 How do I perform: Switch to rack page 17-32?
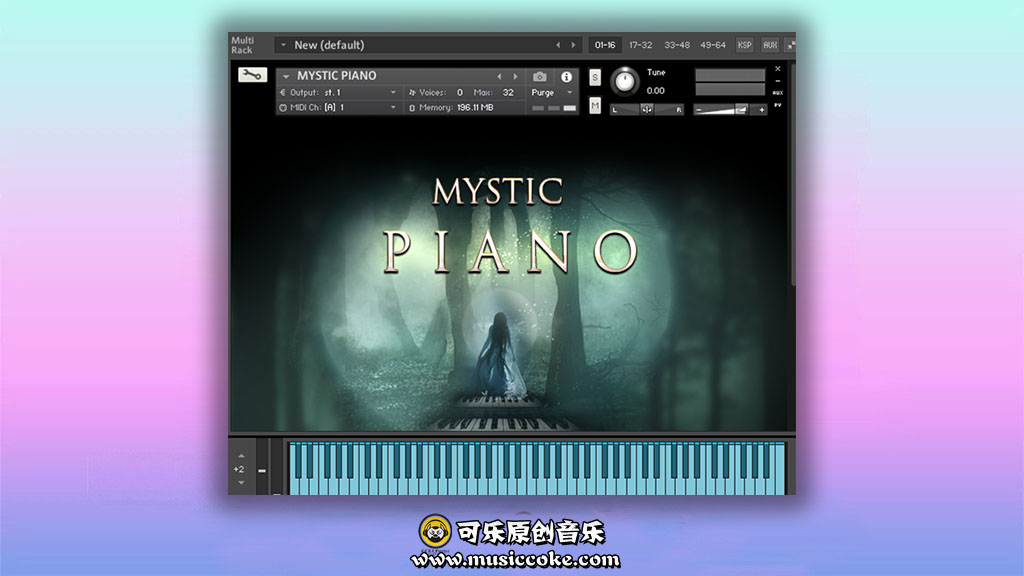pos(641,45)
